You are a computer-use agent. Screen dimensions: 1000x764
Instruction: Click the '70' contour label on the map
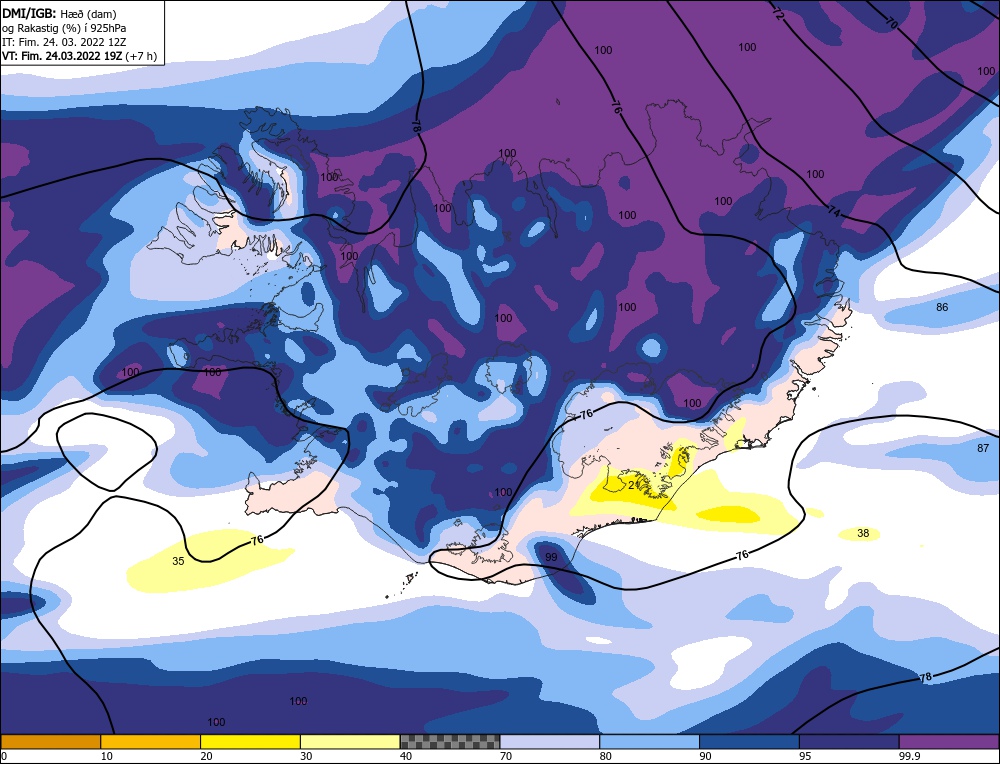pos(892,22)
